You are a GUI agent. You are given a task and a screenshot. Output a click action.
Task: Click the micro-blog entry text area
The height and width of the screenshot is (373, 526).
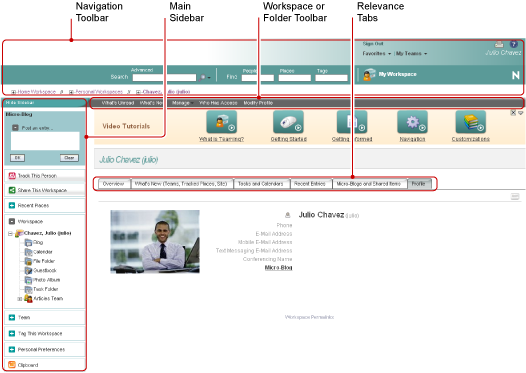coord(45,141)
